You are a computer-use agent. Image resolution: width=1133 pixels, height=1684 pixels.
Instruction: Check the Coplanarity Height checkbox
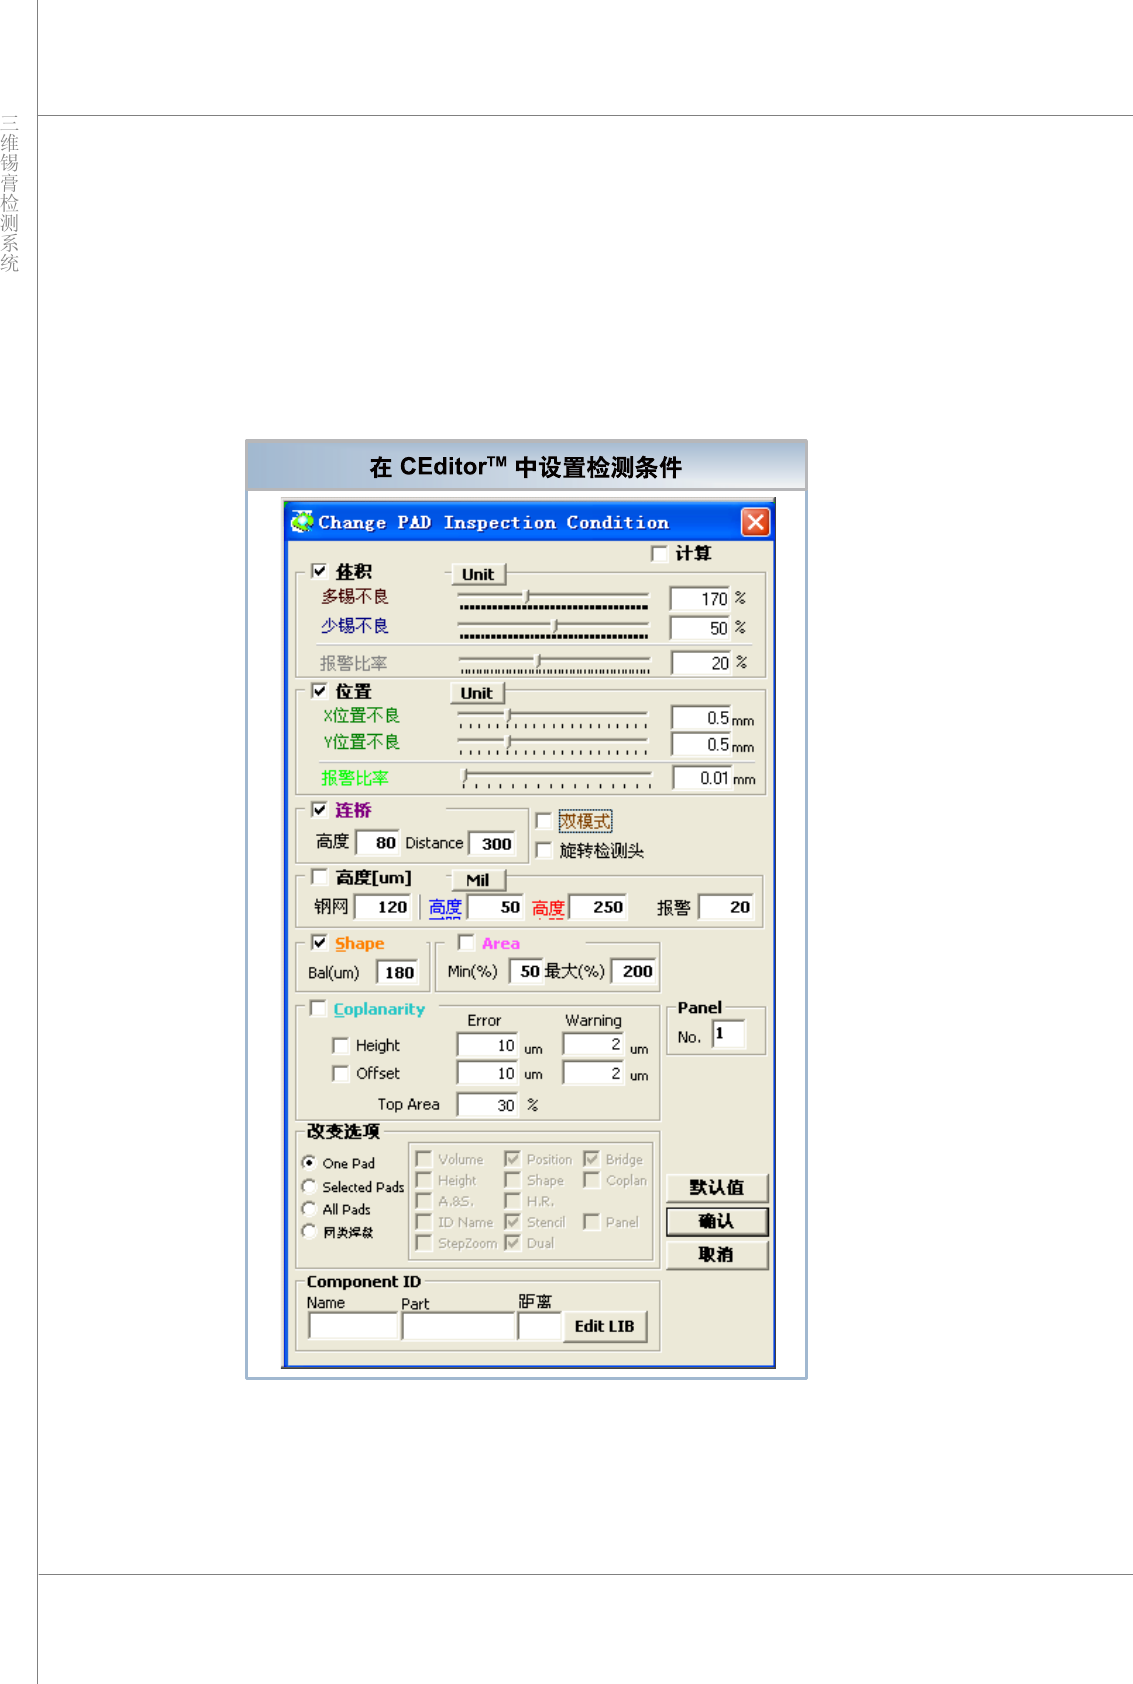[x=340, y=1045]
